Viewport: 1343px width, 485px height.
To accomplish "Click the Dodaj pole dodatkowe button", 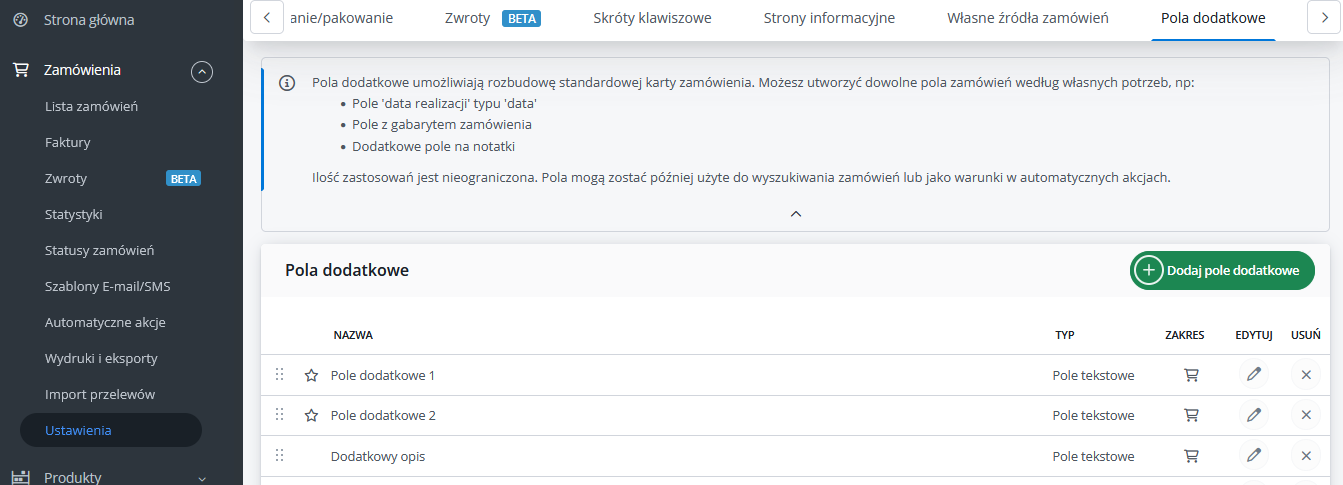I will point(1222,270).
